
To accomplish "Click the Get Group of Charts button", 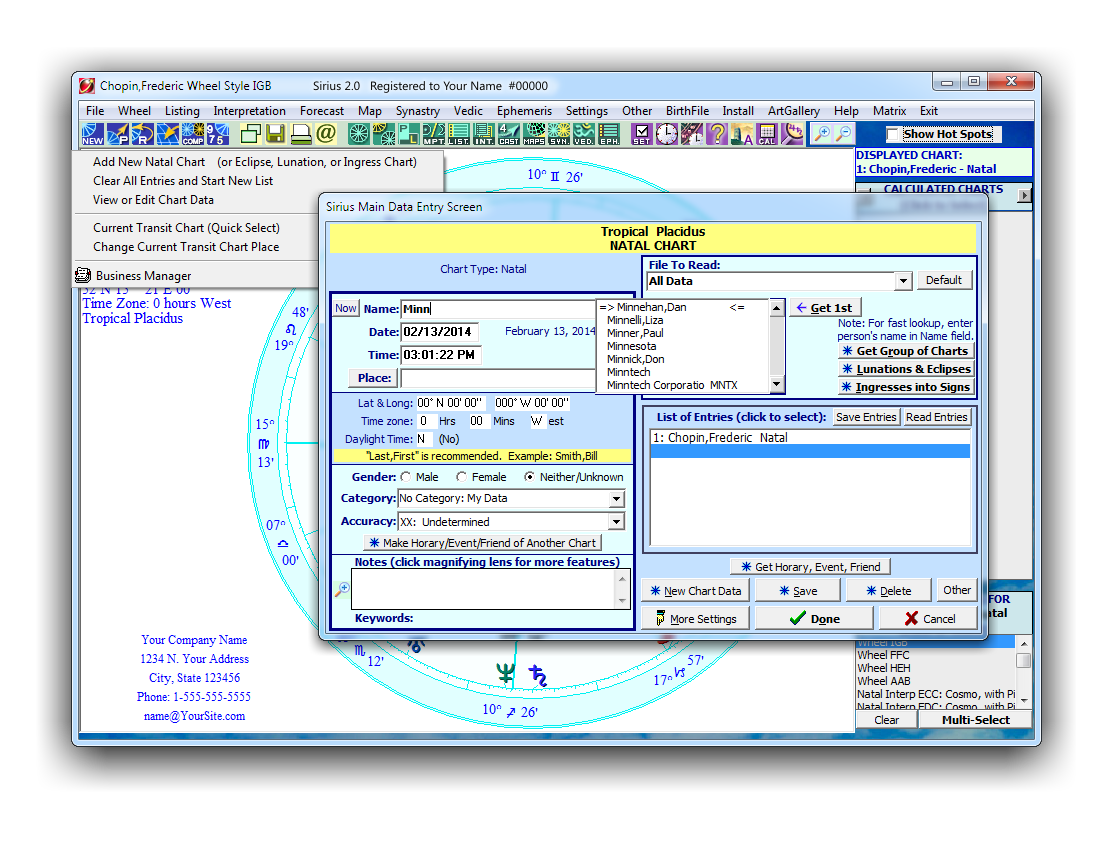I will tap(906, 351).
